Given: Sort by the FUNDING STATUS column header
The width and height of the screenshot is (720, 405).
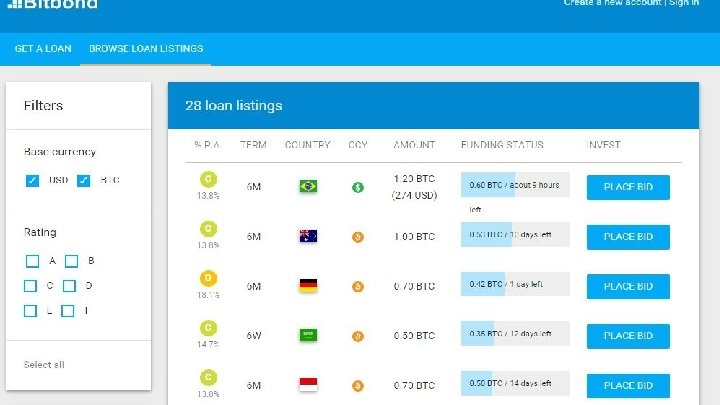Looking at the screenshot, I should [x=502, y=145].
